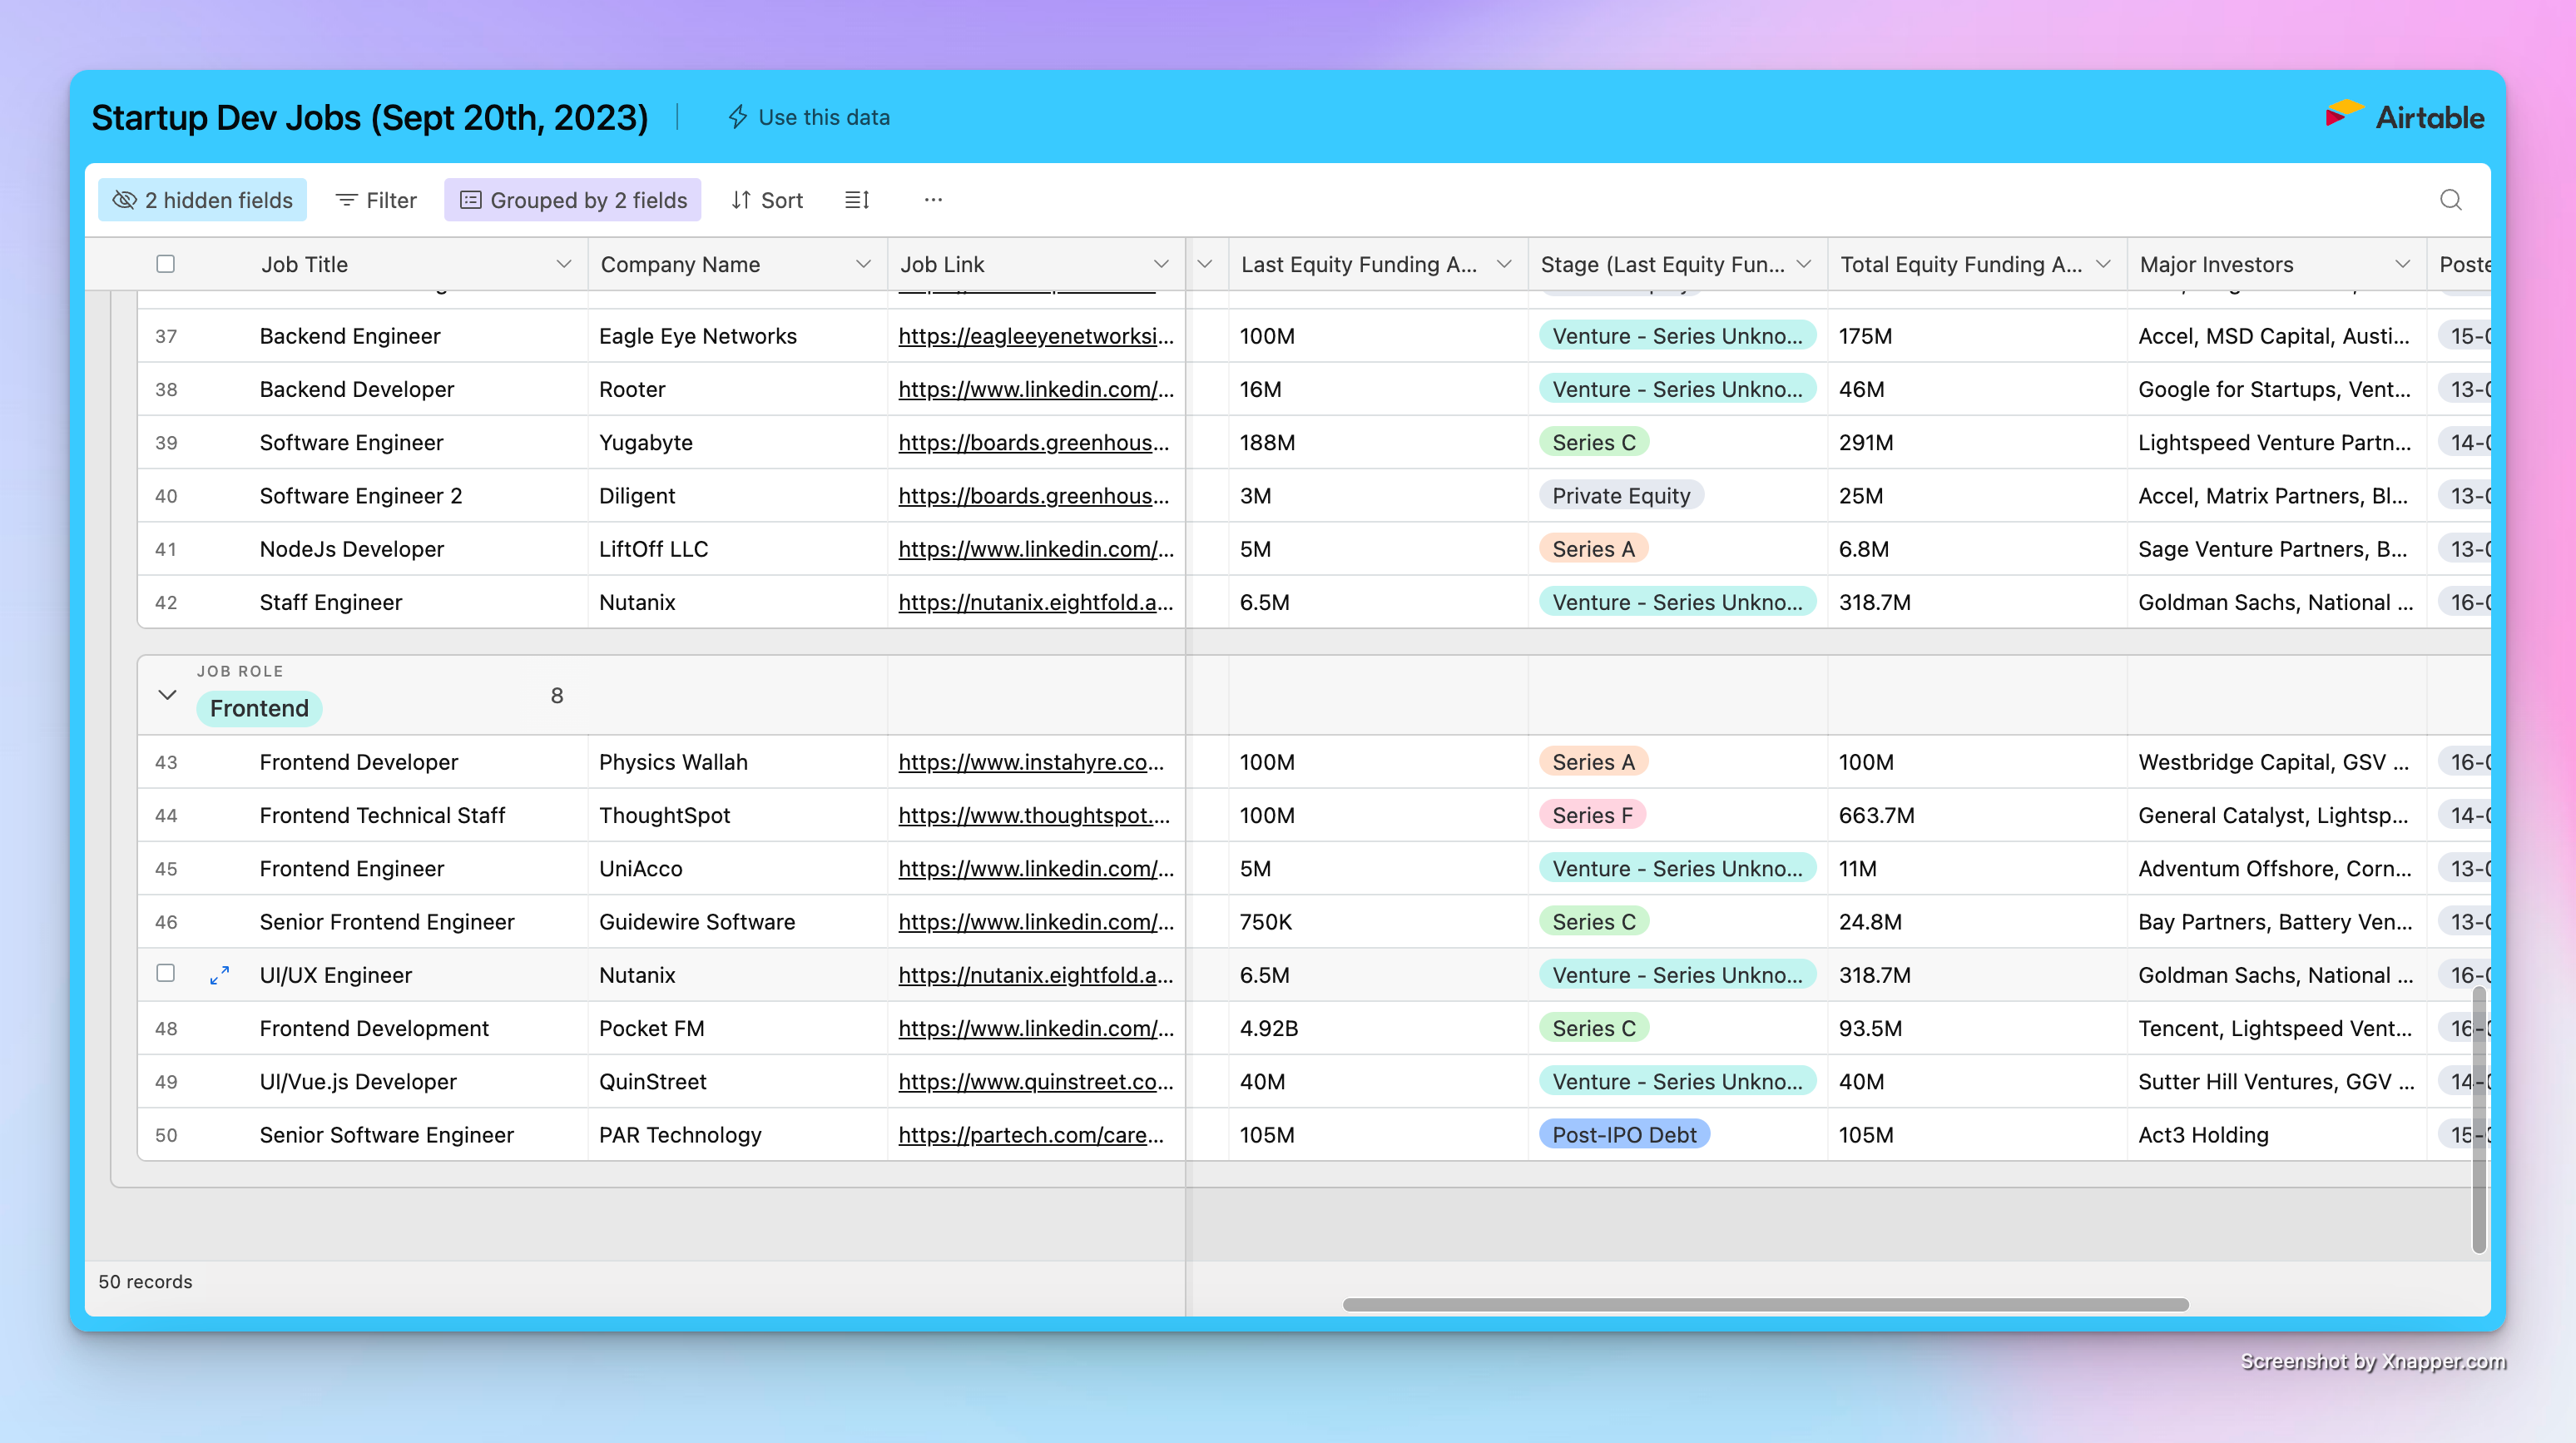The width and height of the screenshot is (2576, 1443).
Task: Select Guidewire Software company cell
Action: pyautogui.click(x=738, y=922)
